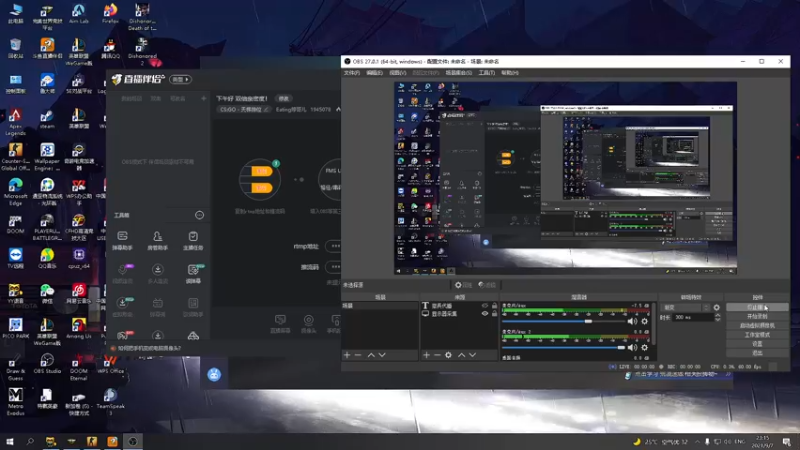Screen dimensions: 800x450
Task: Click the 300 ms transition duration field
Action: 693,317
